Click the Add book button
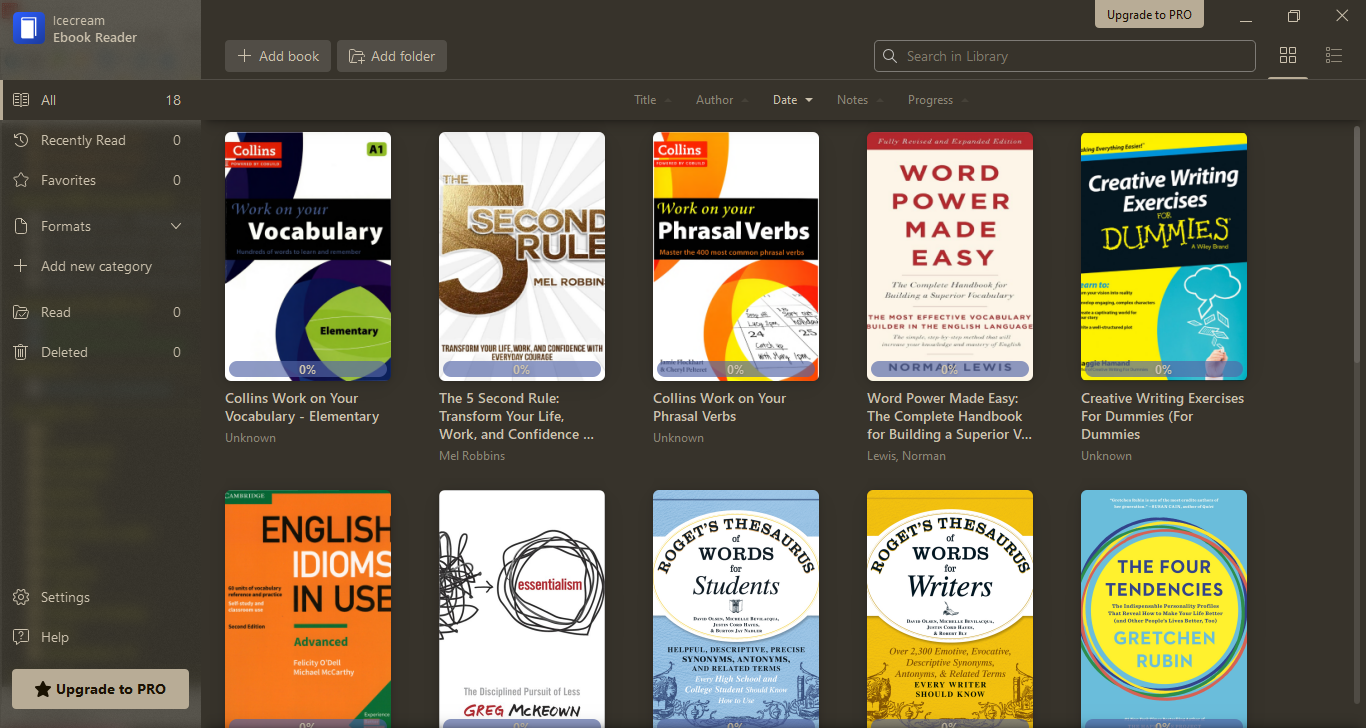The image size is (1366, 728). tap(278, 56)
